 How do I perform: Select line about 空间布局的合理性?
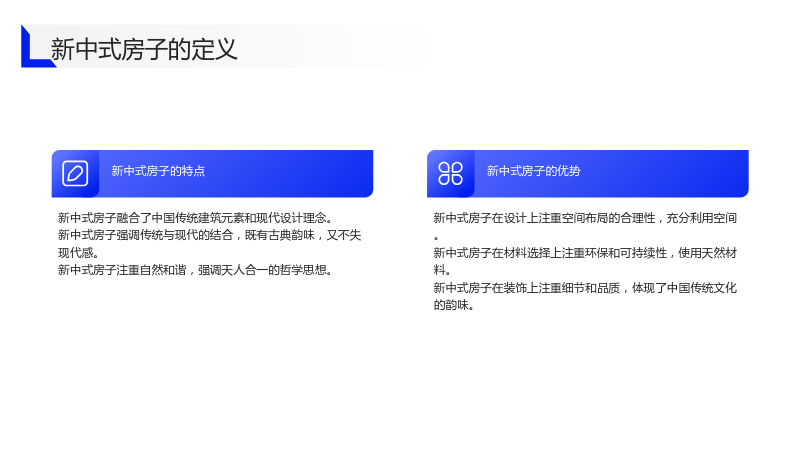click(x=585, y=218)
